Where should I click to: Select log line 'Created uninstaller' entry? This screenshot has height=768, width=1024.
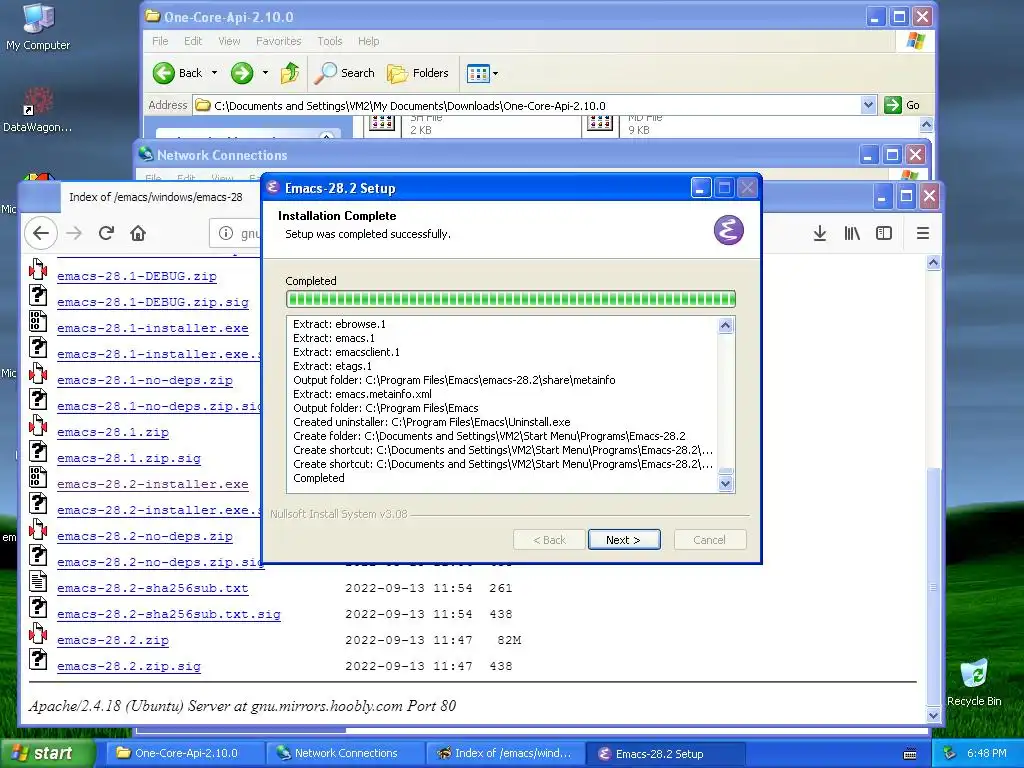pos(432,422)
